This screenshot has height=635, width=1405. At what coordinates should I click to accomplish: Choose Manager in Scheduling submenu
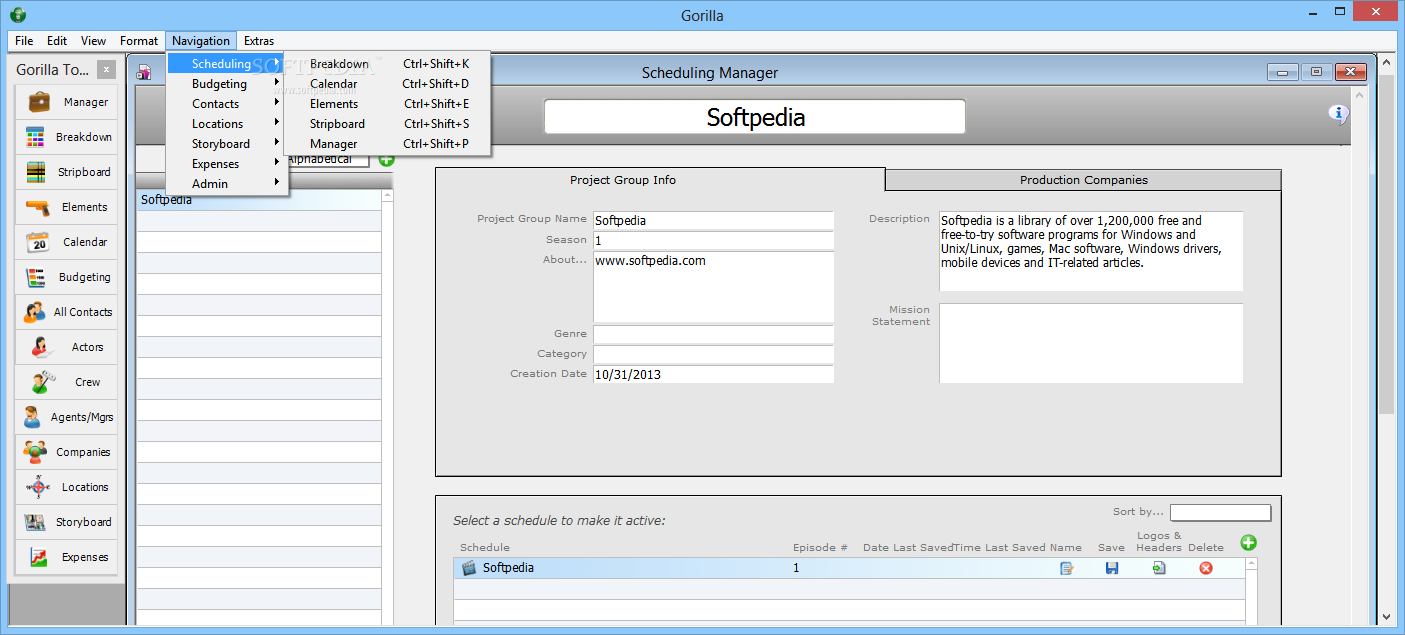coord(387,144)
